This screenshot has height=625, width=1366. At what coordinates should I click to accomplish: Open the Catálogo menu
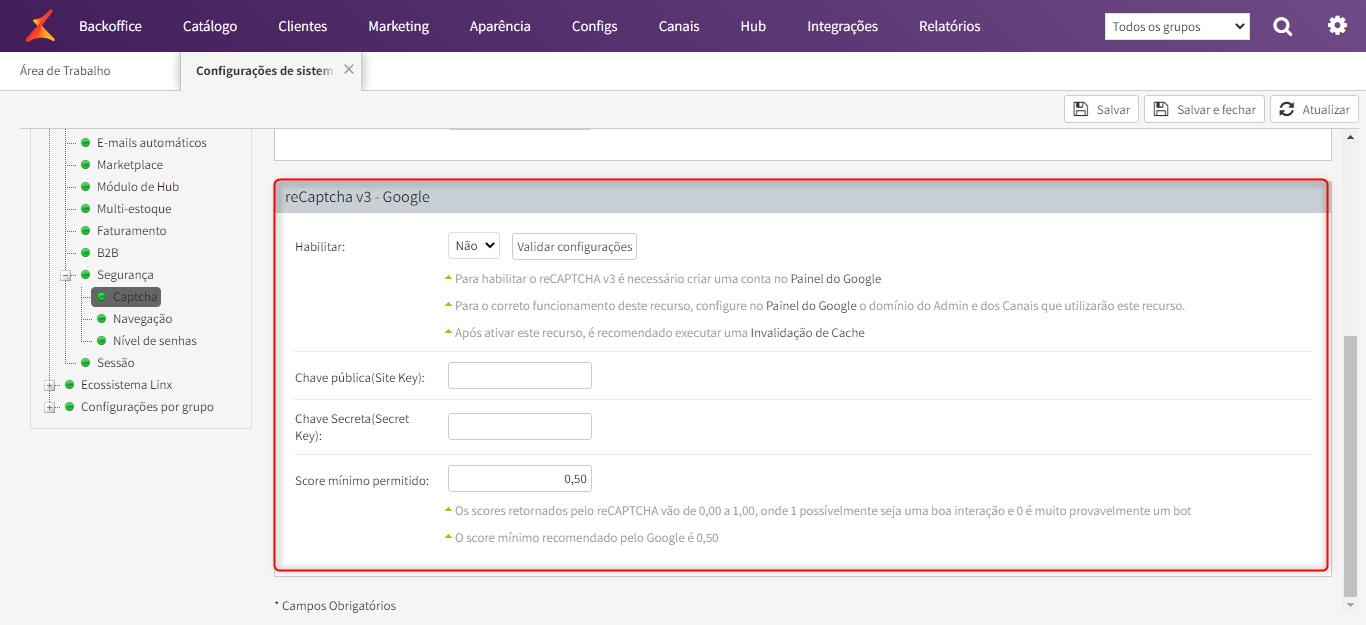(210, 26)
